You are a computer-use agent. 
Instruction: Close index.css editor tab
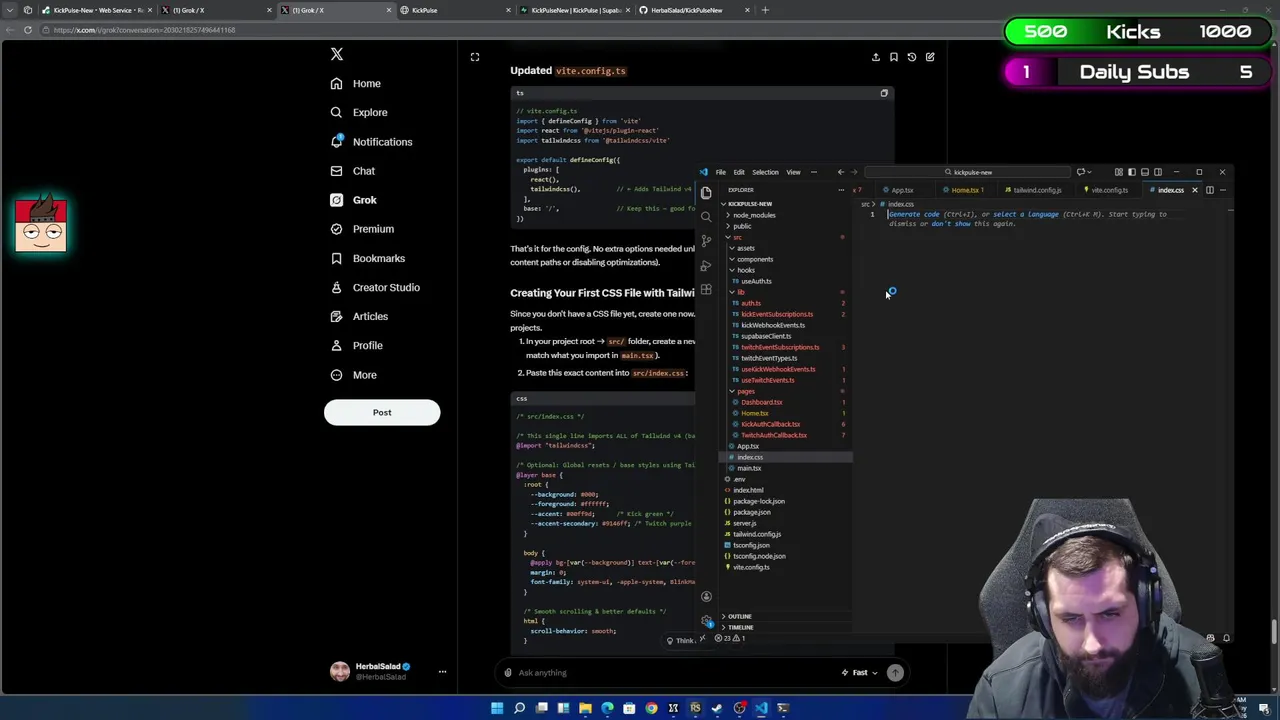[1194, 190]
